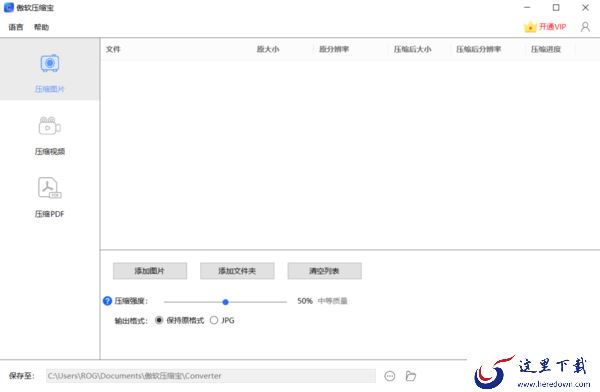The width and height of the screenshot is (600, 392).
Task: Open the browse path ellipsis icon
Action: pyautogui.click(x=390, y=376)
